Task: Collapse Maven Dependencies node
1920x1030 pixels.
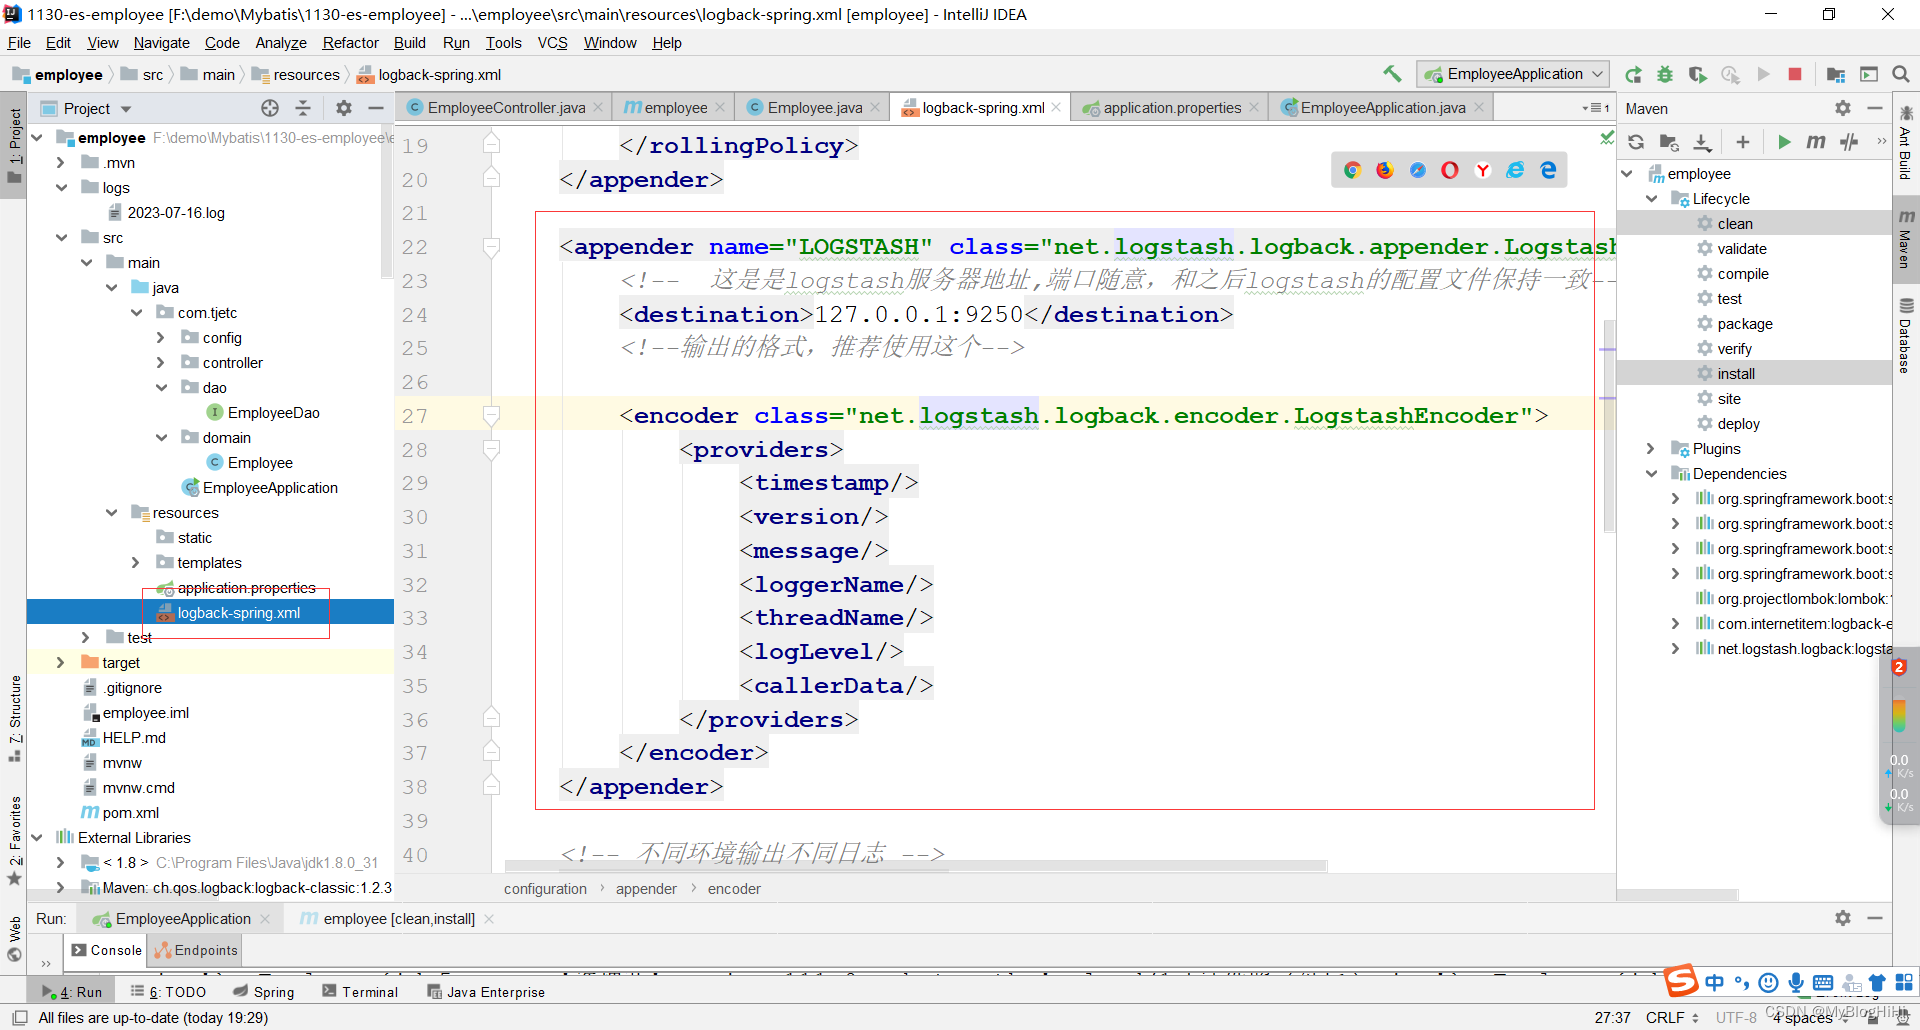Action: click(1651, 474)
